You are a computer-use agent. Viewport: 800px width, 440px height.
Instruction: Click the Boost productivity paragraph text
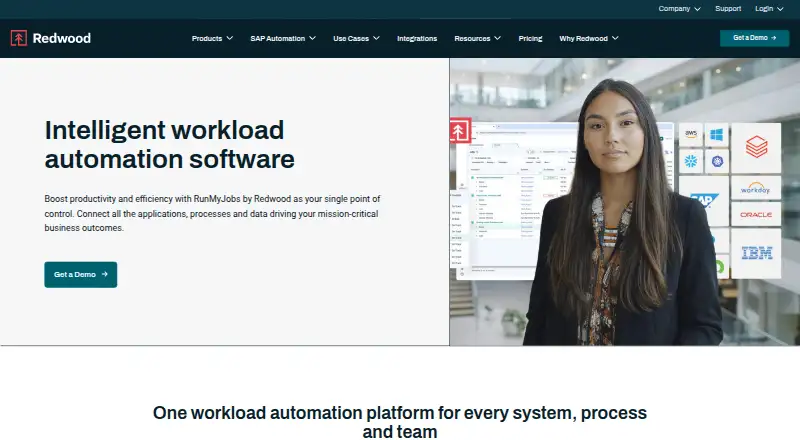click(x=212, y=213)
